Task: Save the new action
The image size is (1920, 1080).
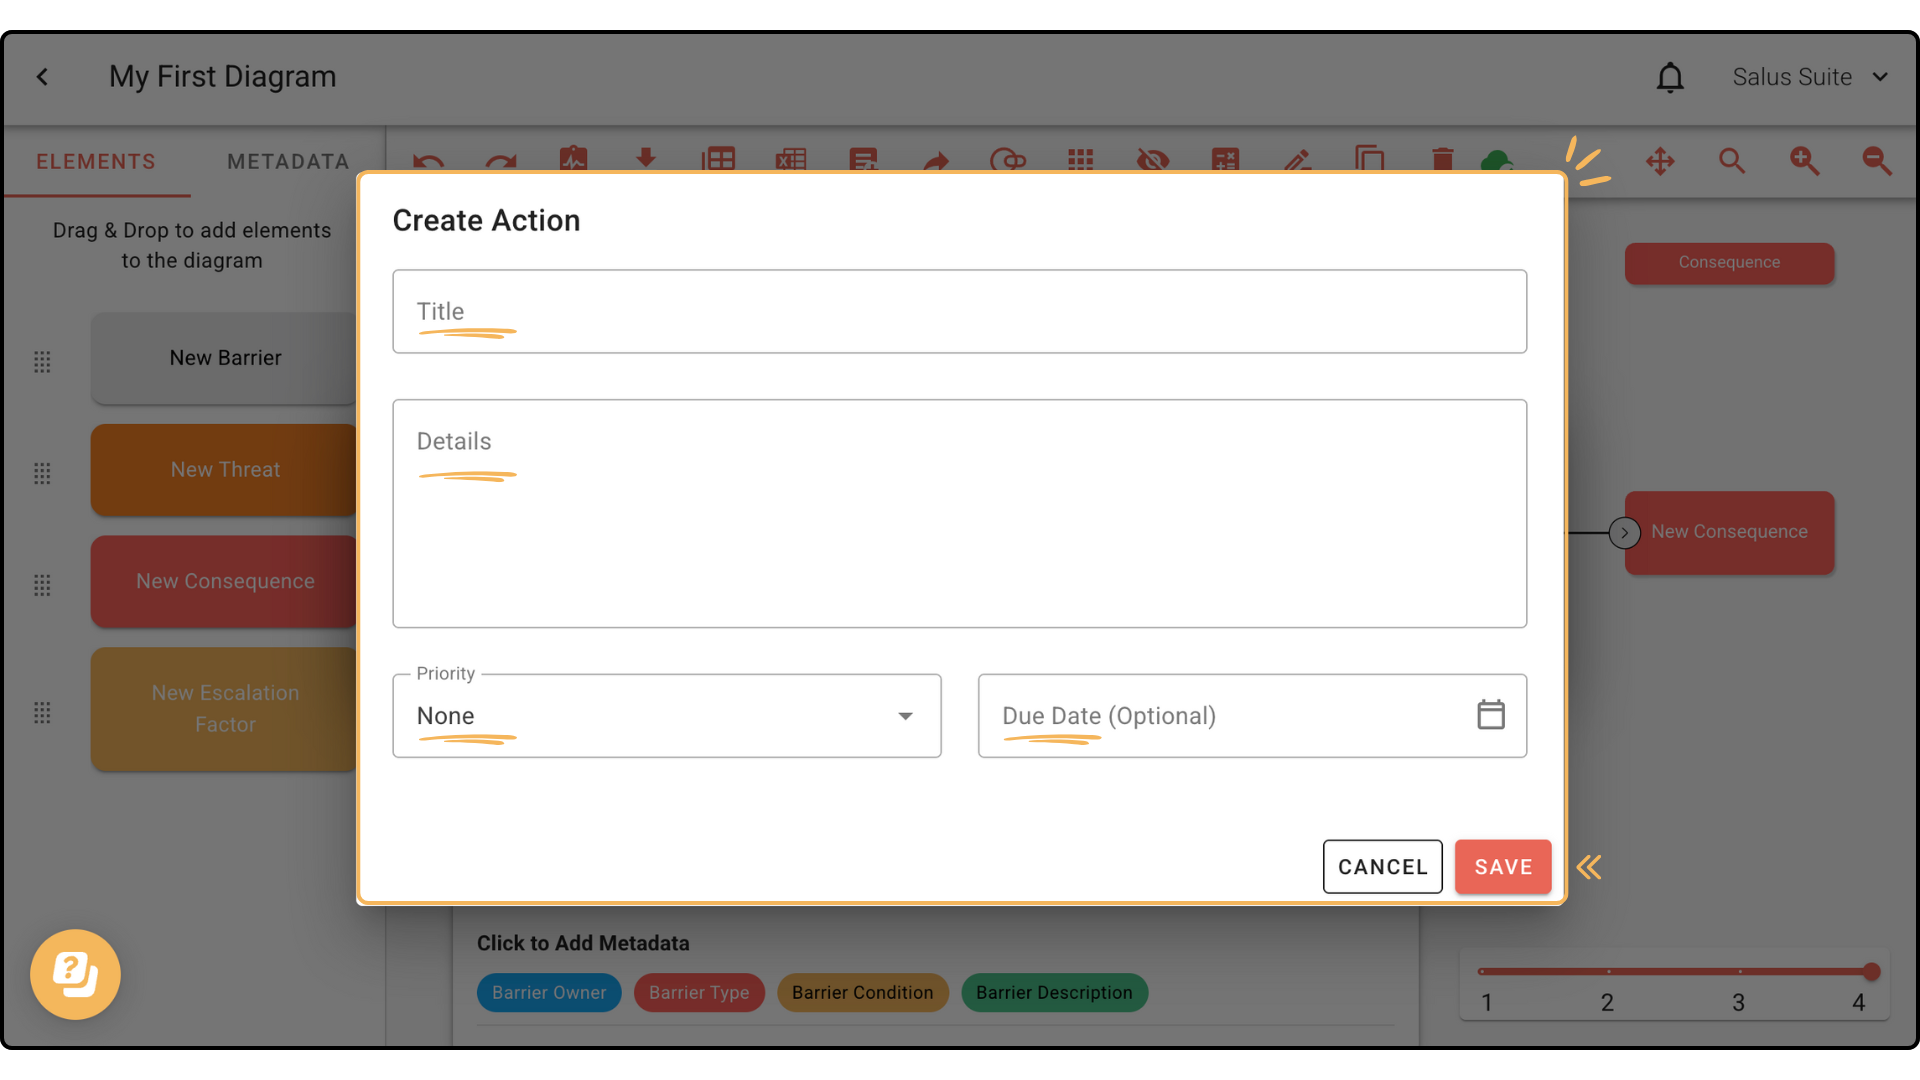Action: tap(1502, 866)
